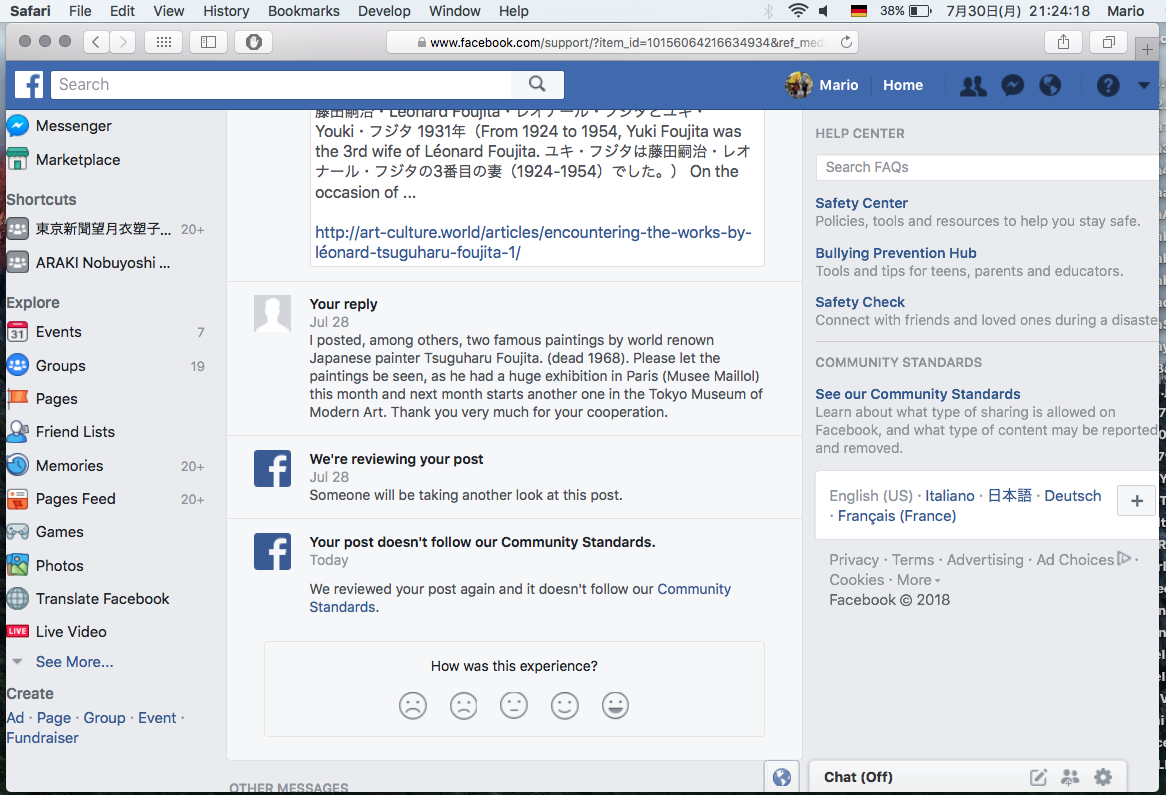Click the search magnifier button
The image size is (1166, 795).
pos(537,84)
